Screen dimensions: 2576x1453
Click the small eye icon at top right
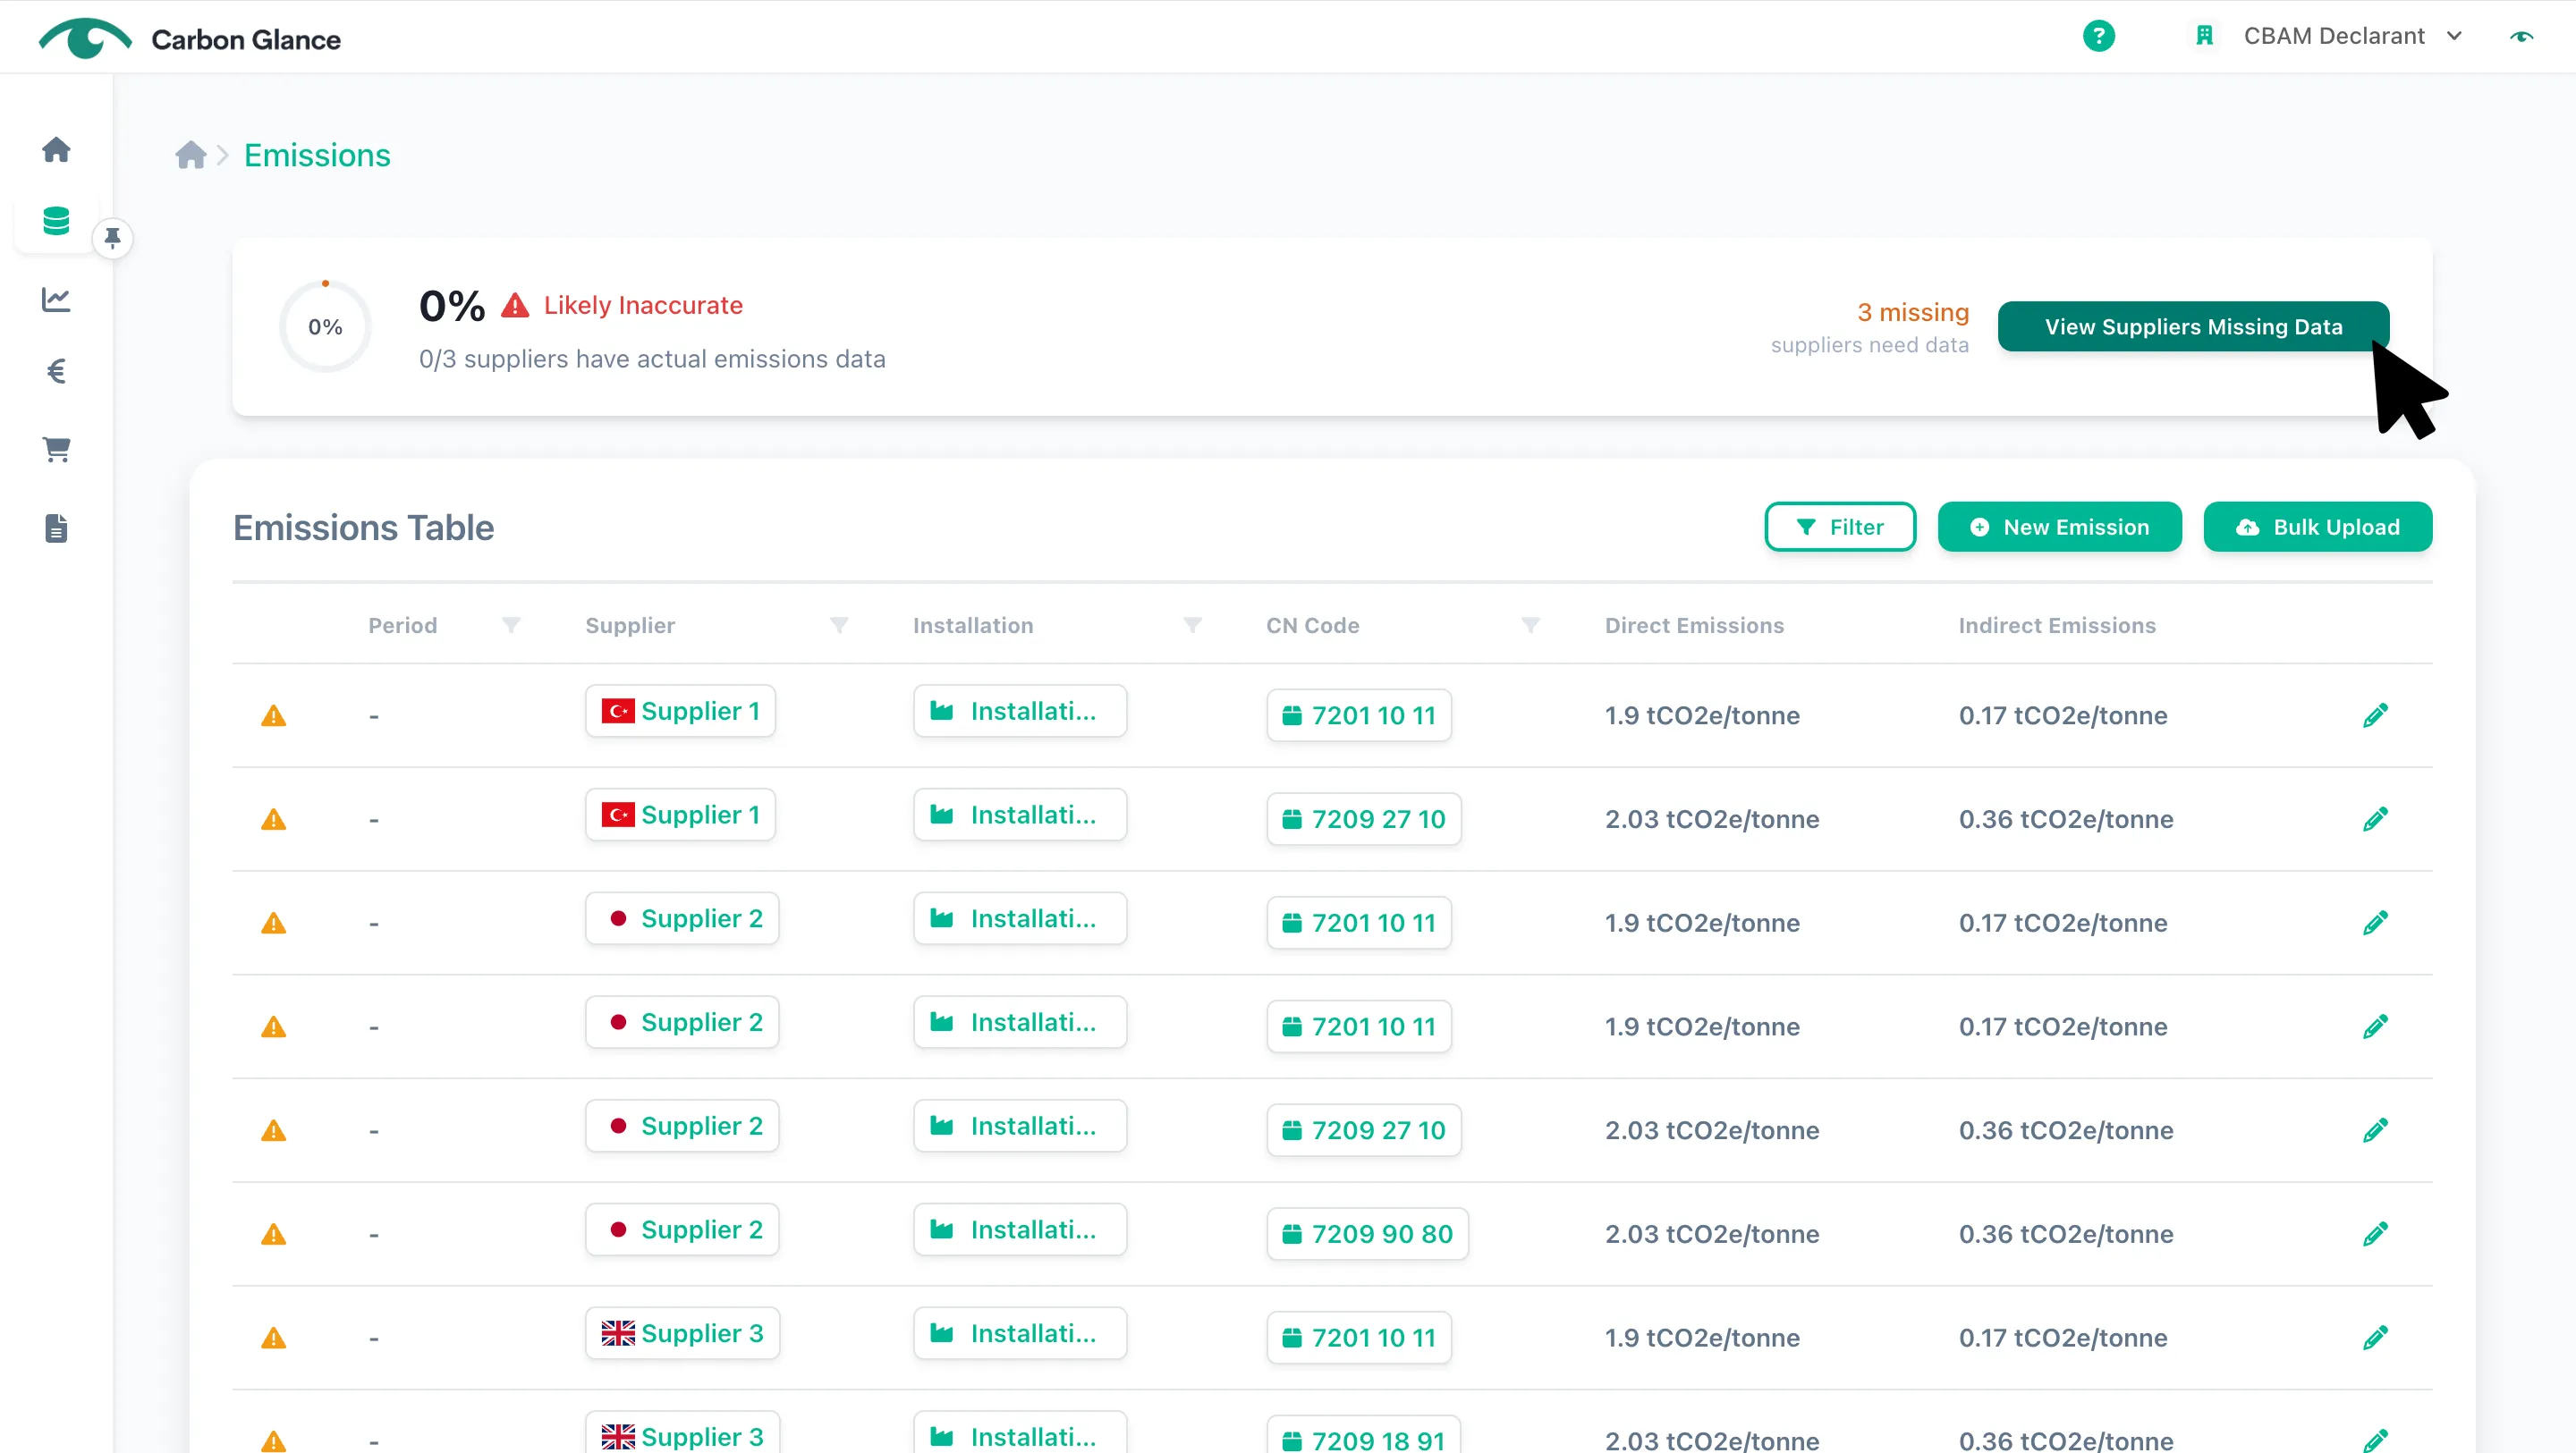click(2522, 36)
